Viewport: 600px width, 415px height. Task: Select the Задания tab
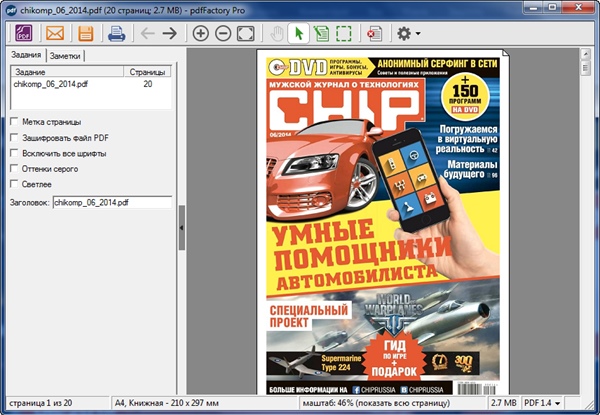tap(26, 55)
